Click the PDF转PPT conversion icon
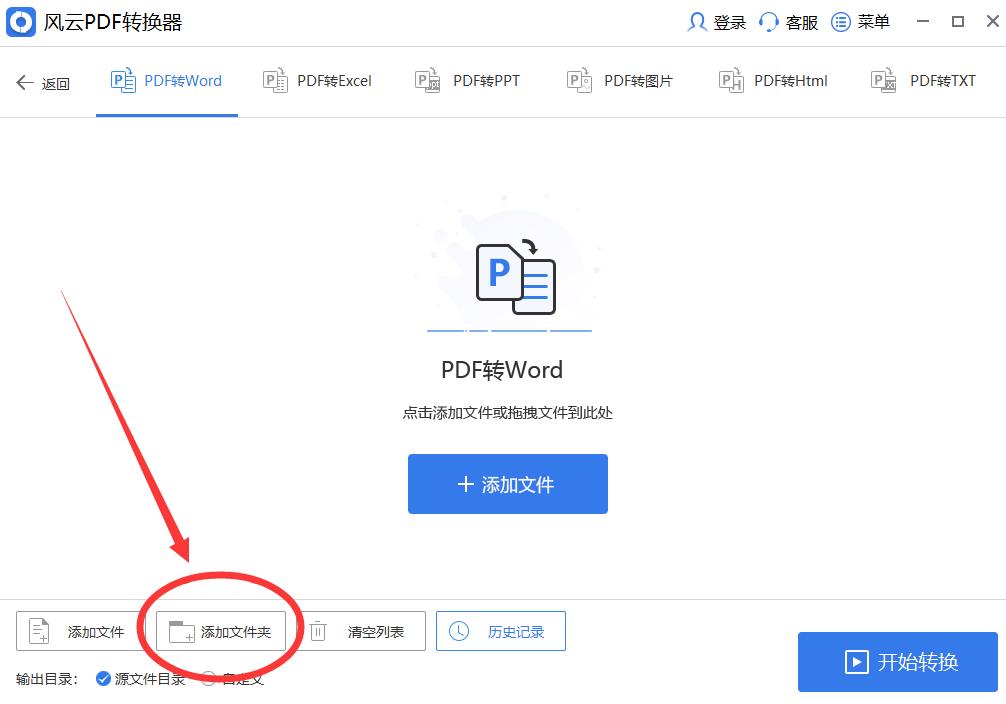Viewport: 1006px width, 704px height. pos(426,80)
